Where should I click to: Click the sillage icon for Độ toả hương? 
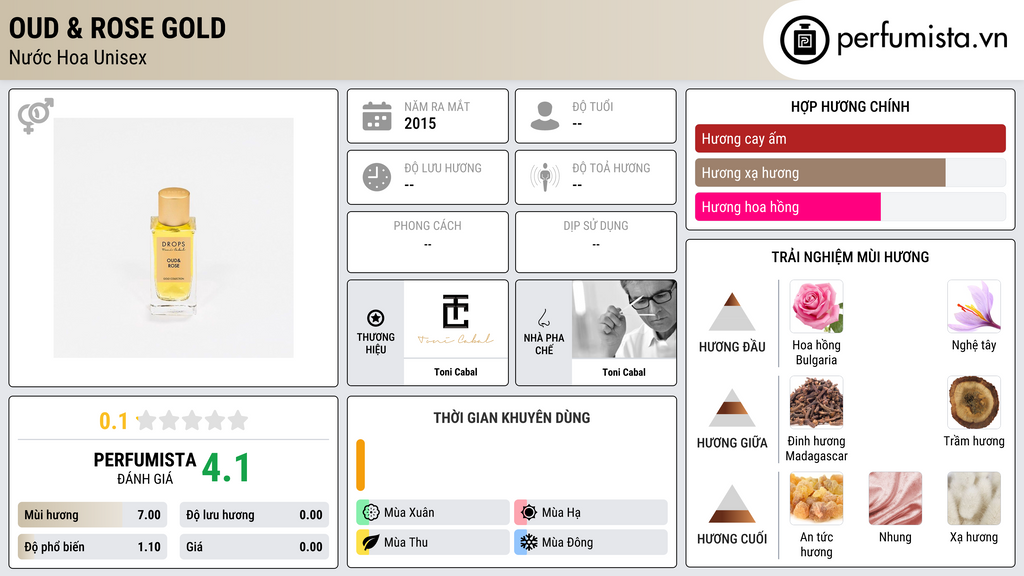point(545,177)
